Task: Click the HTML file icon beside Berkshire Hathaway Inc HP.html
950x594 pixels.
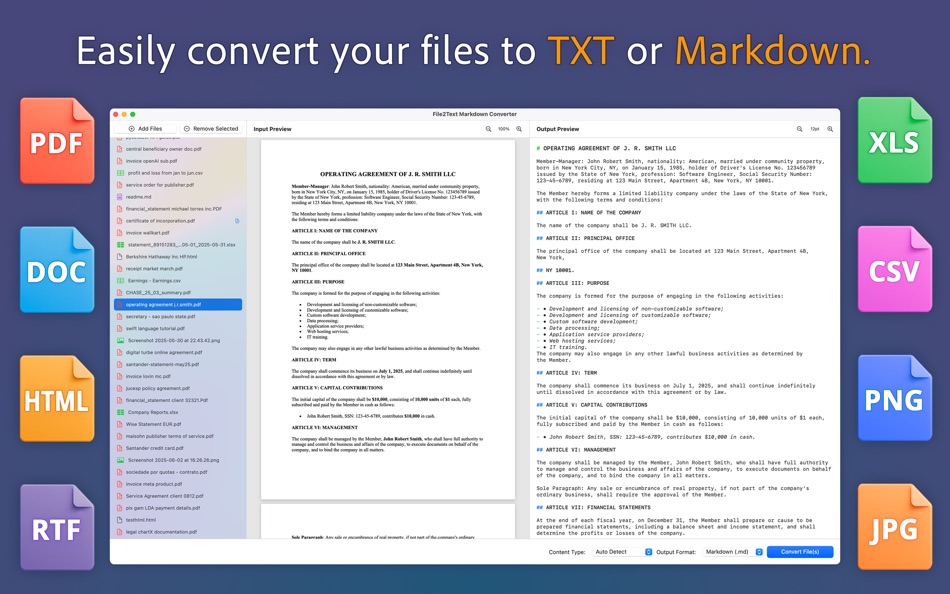Action: pyautogui.click(x=120, y=257)
